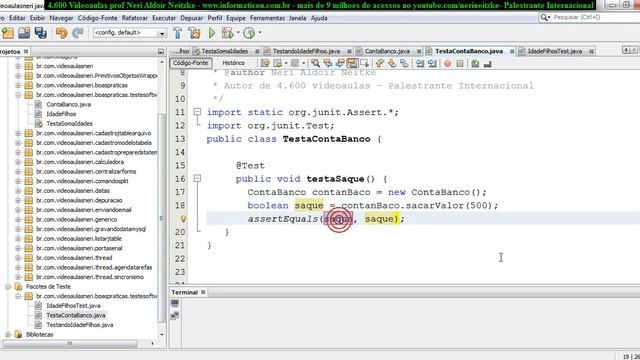This screenshot has width=640, height=360.
Task: Click the Save All icon
Action: point(41,33)
